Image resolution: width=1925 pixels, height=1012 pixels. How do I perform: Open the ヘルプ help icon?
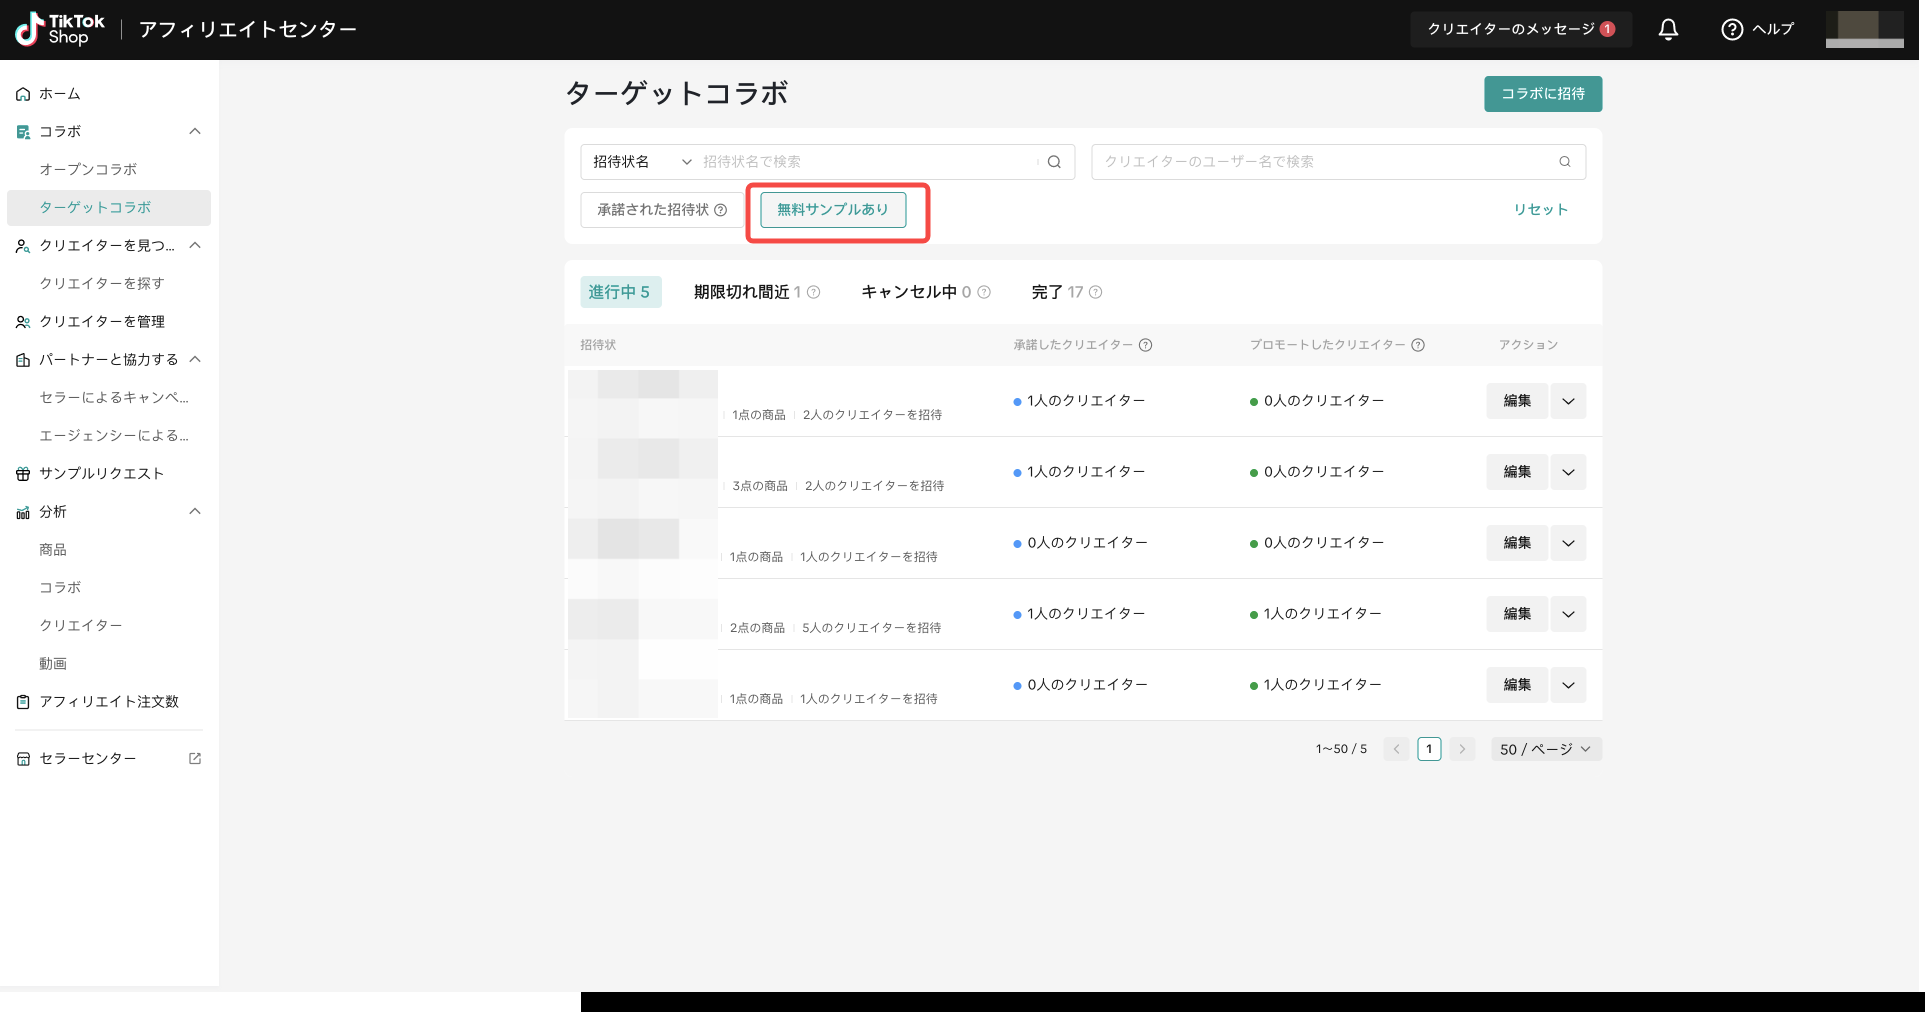(x=1731, y=30)
